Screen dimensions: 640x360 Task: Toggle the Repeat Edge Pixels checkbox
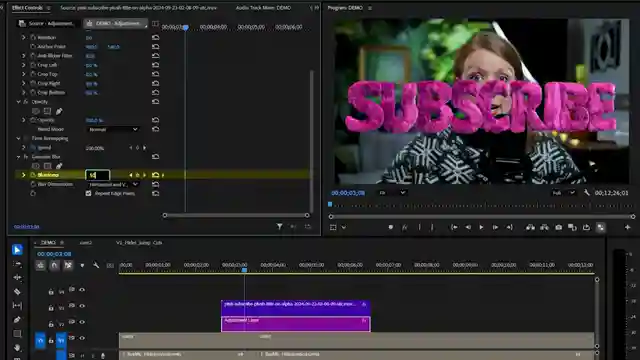(88, 193)
